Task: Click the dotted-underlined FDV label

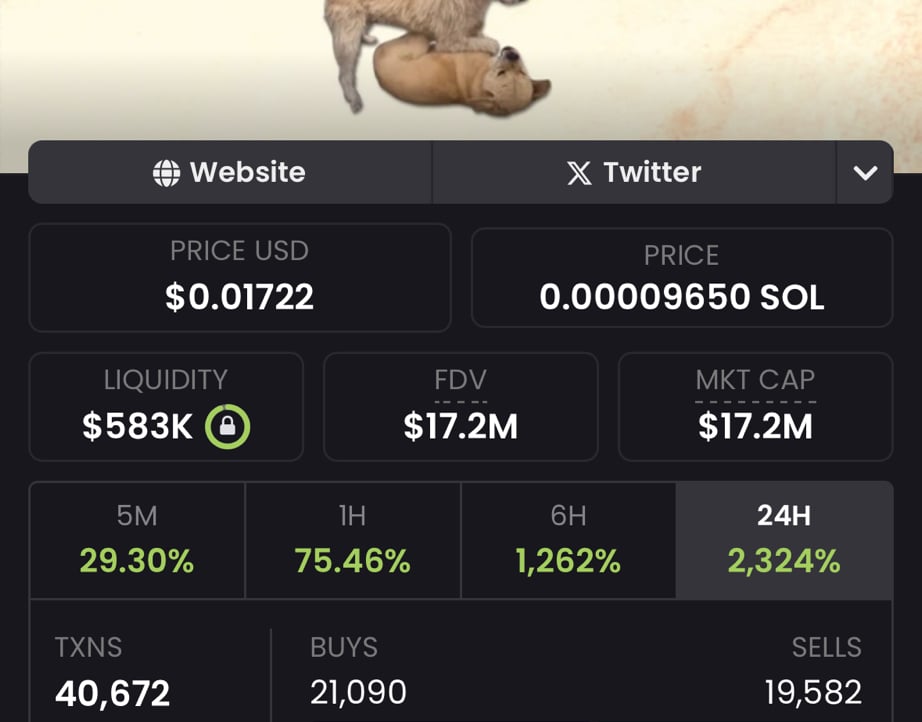Action: tap(460, 380)
